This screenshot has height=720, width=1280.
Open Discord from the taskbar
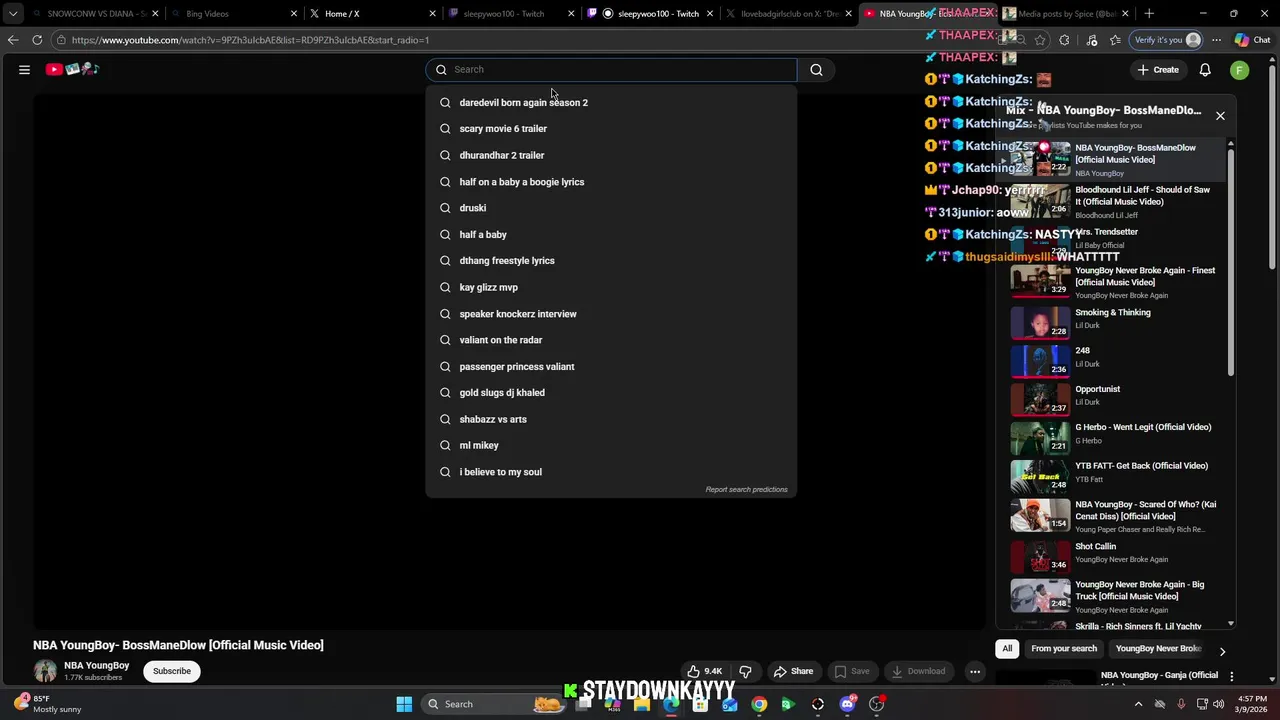pos(847,704)
